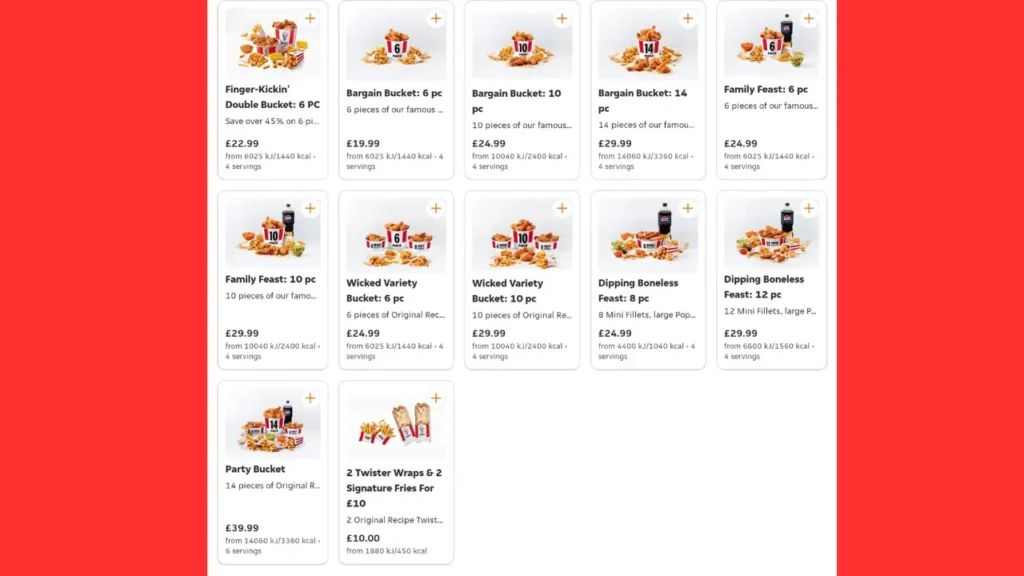Click plus icon on Bargain Bucket: 6 pc

[436, 19]
